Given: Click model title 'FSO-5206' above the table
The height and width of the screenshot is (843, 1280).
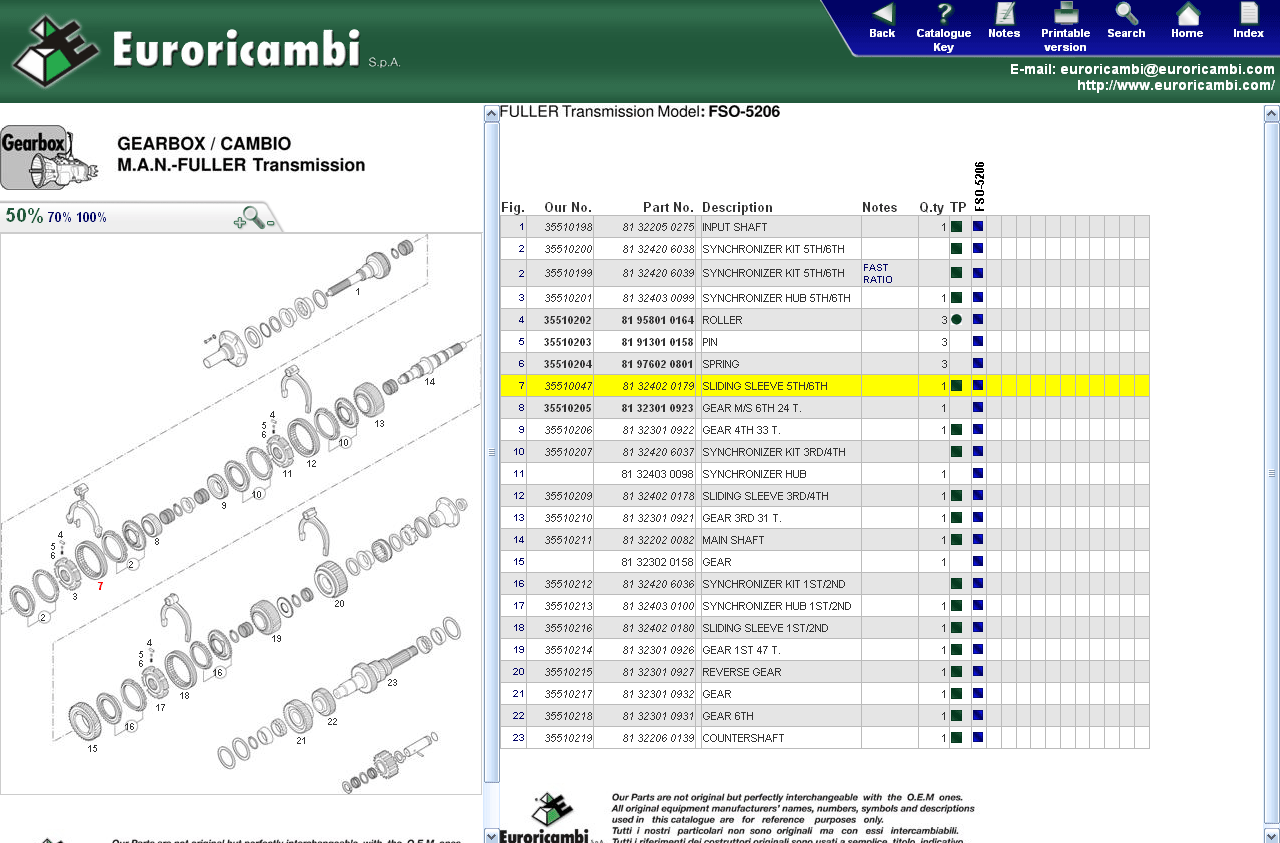Looking at the screenshot, I should pos(744,112).
